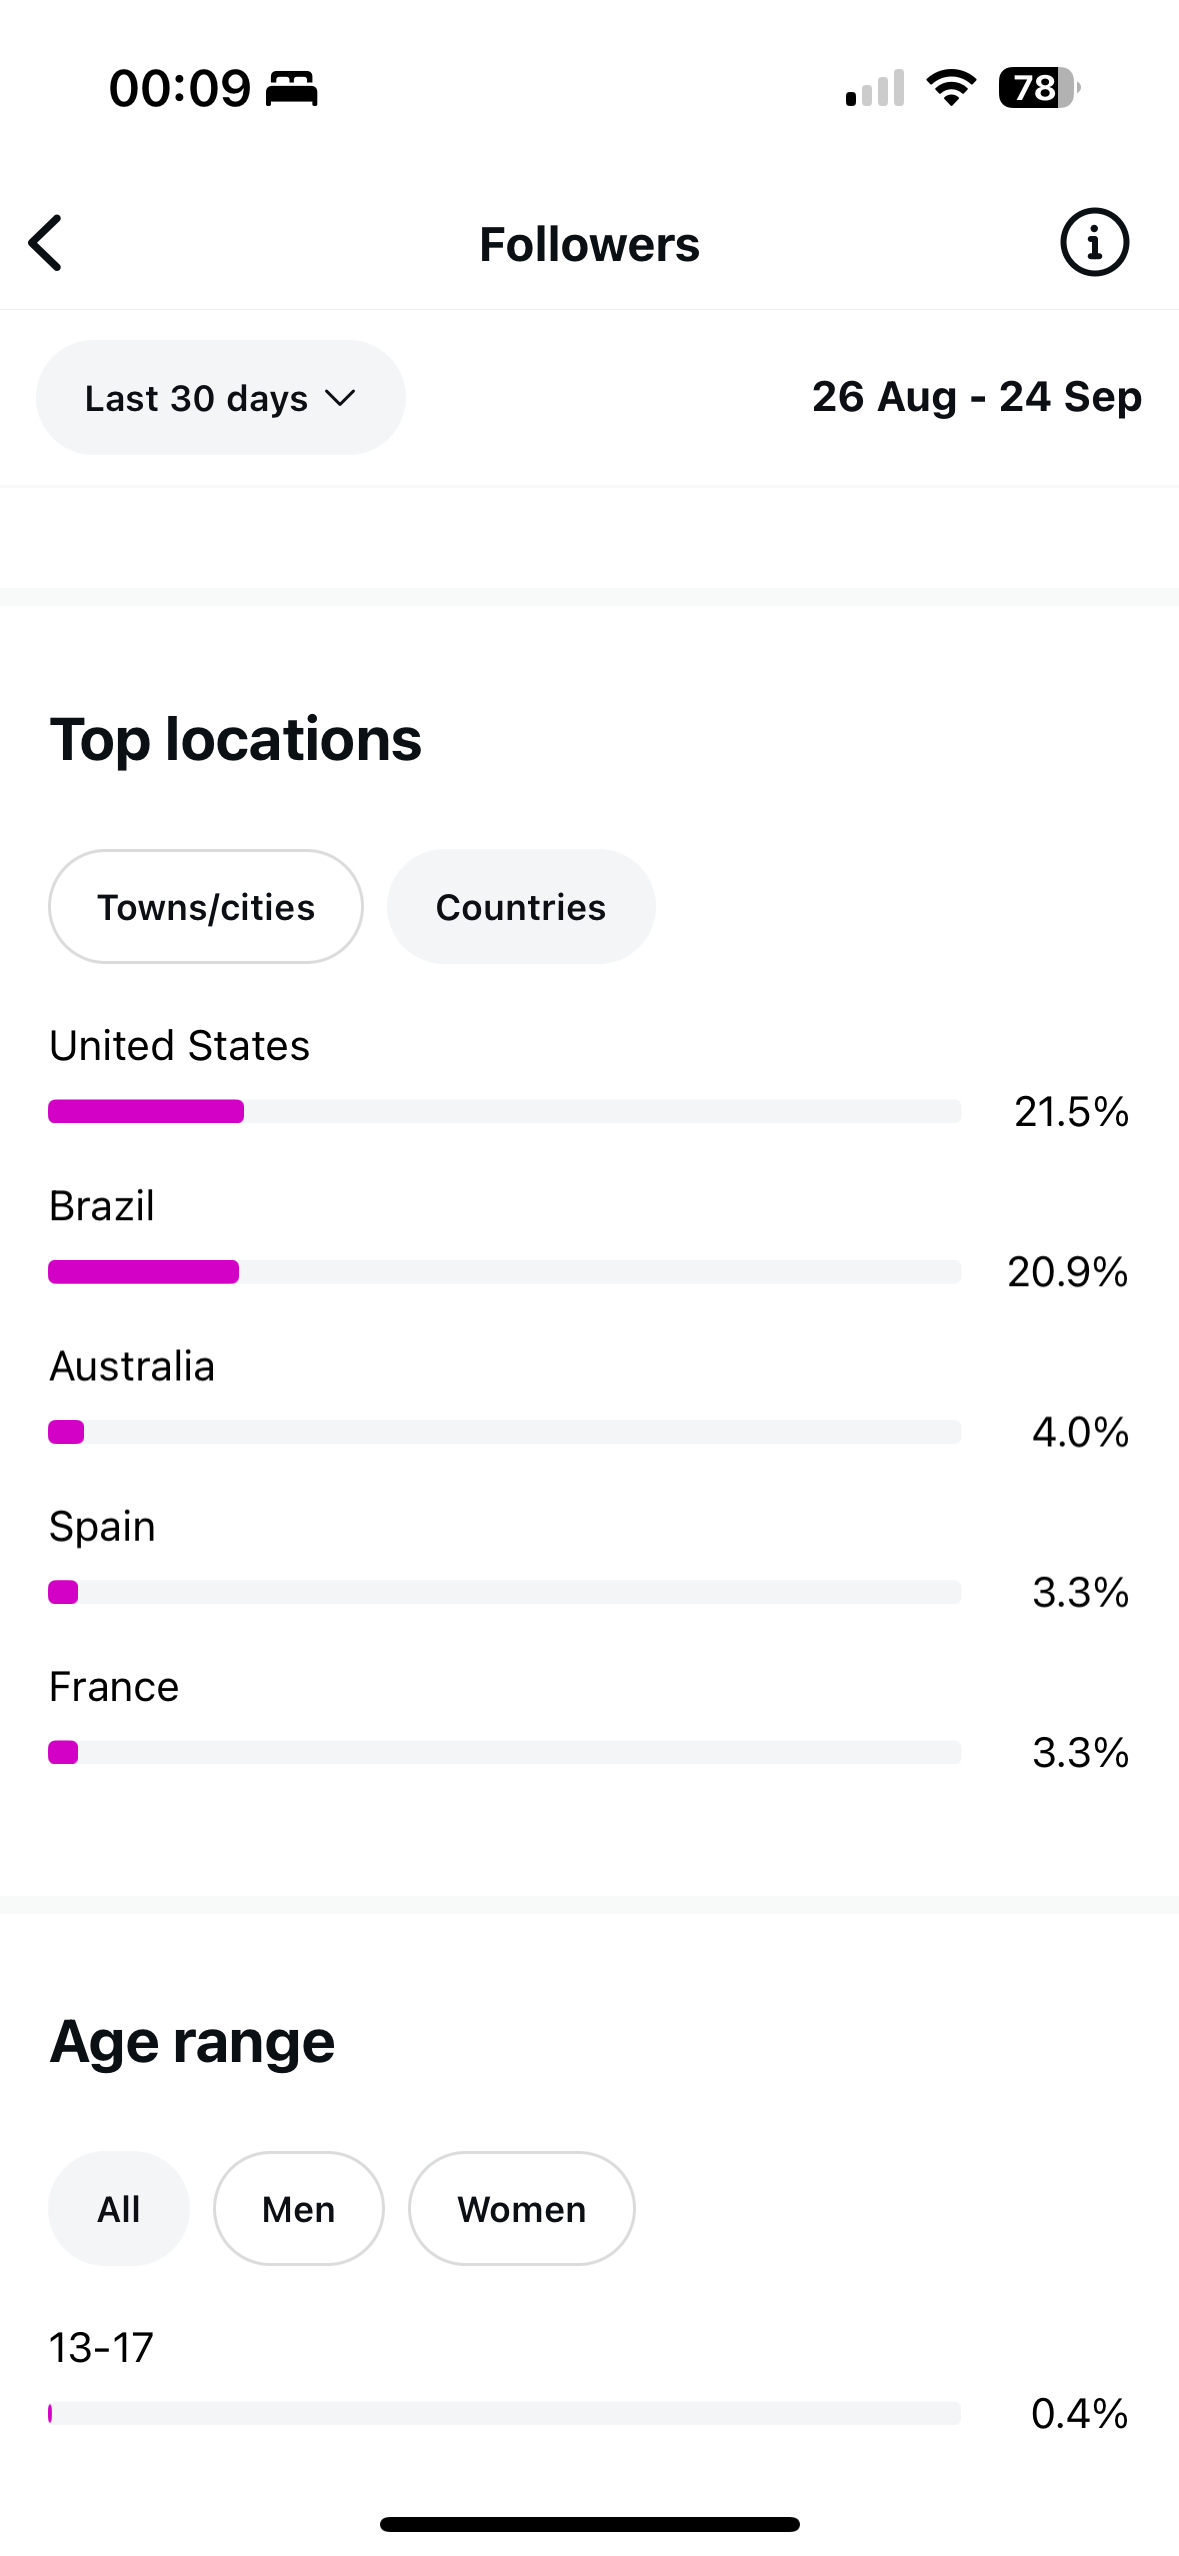Open the Last 30 days dropdown
This screenshot has width=1179, height=2556.
220,398
